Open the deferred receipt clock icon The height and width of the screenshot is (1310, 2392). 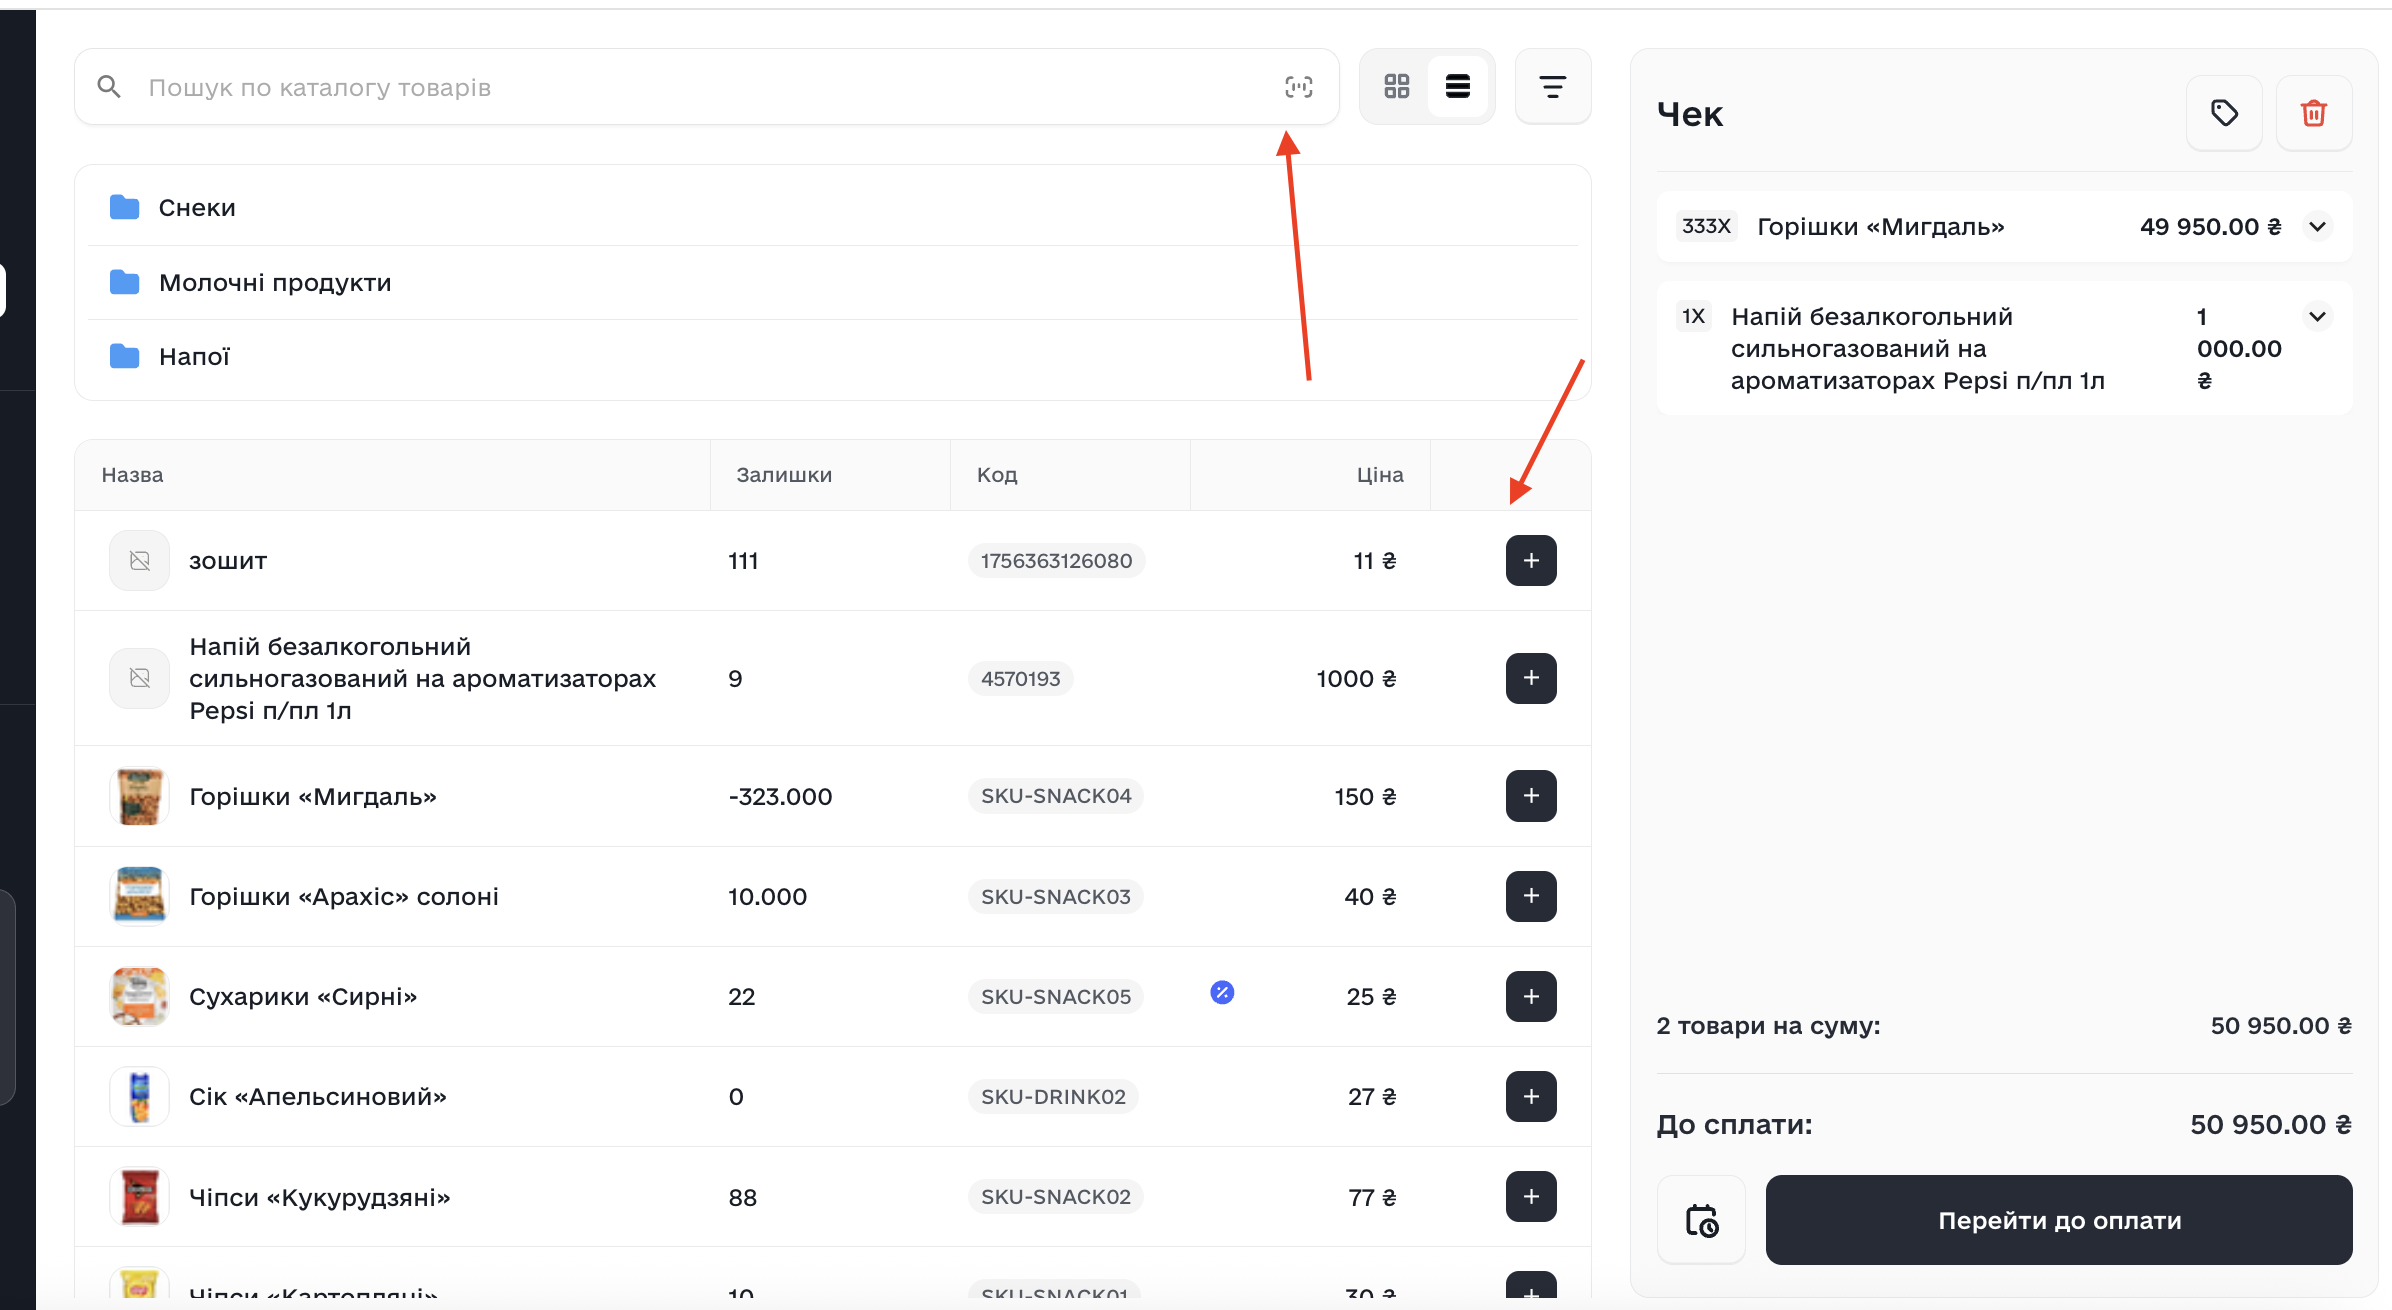click(x=1700, y=1220)
